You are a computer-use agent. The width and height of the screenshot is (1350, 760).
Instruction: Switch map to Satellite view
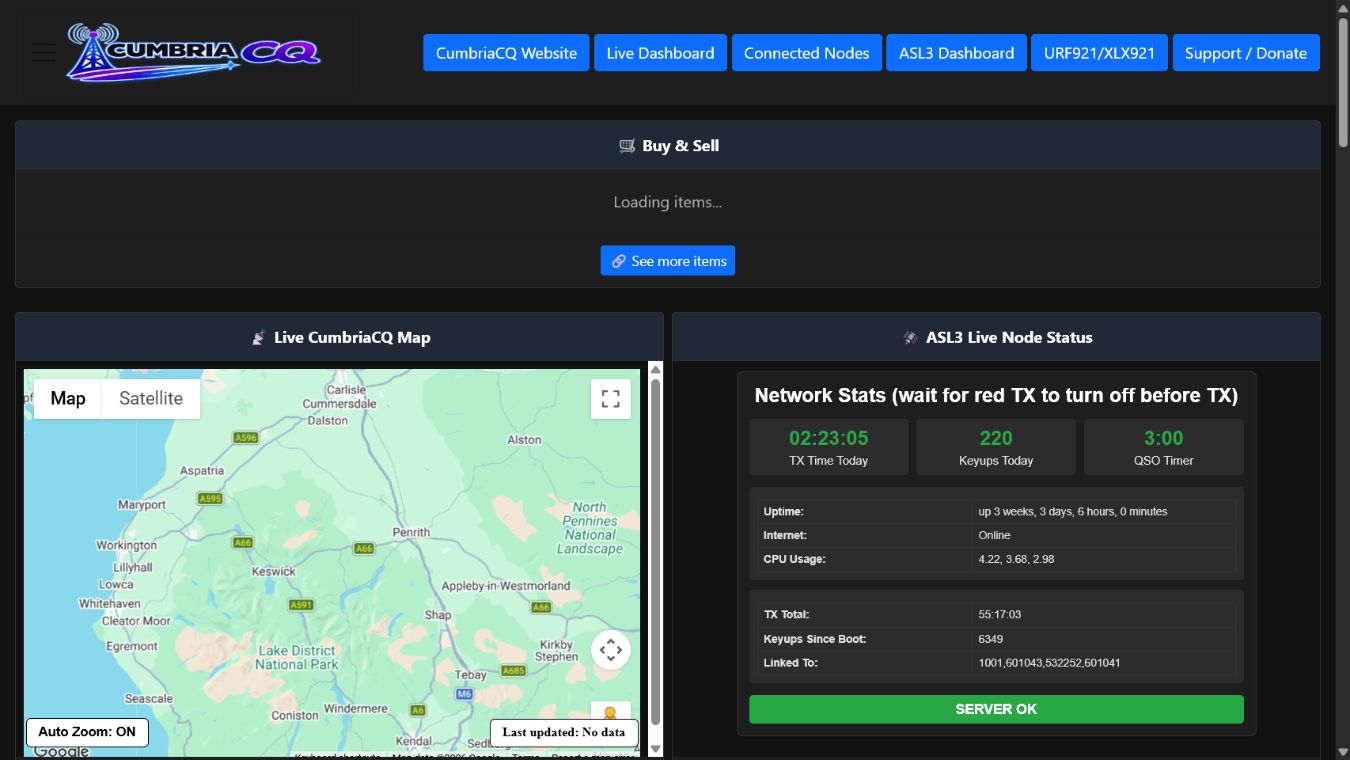tap(151, 398)
